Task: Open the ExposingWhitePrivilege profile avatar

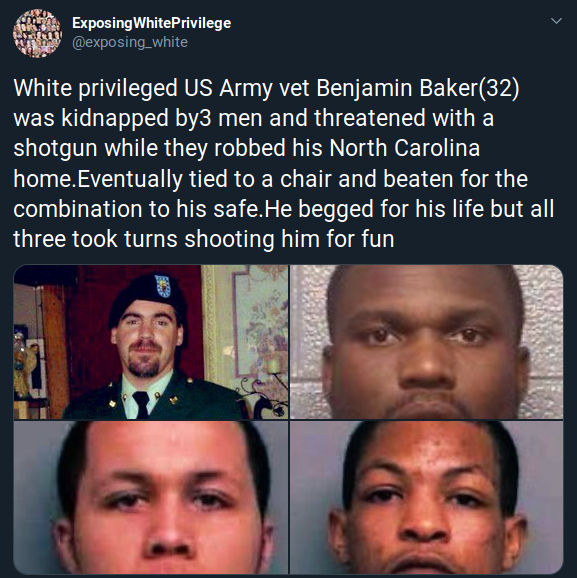Action: click(37, 33)
